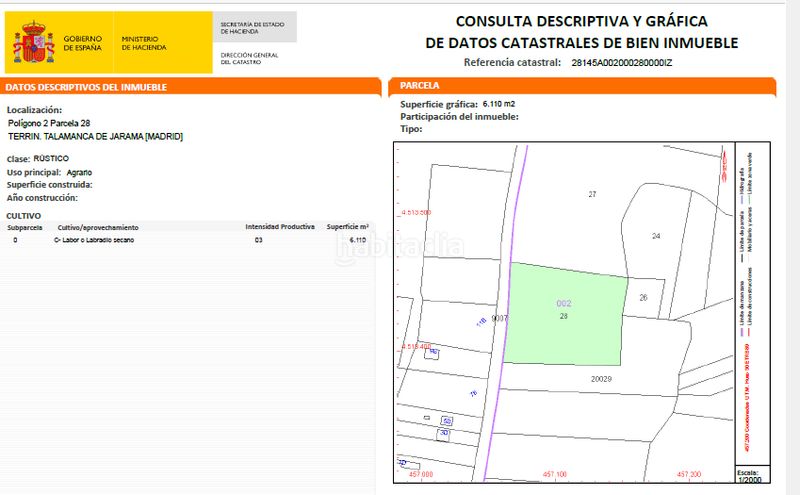Screen dimensions: 800x495
Task: Select cadastral reference 28145A002000280000IZ
Action: (621, 63)
